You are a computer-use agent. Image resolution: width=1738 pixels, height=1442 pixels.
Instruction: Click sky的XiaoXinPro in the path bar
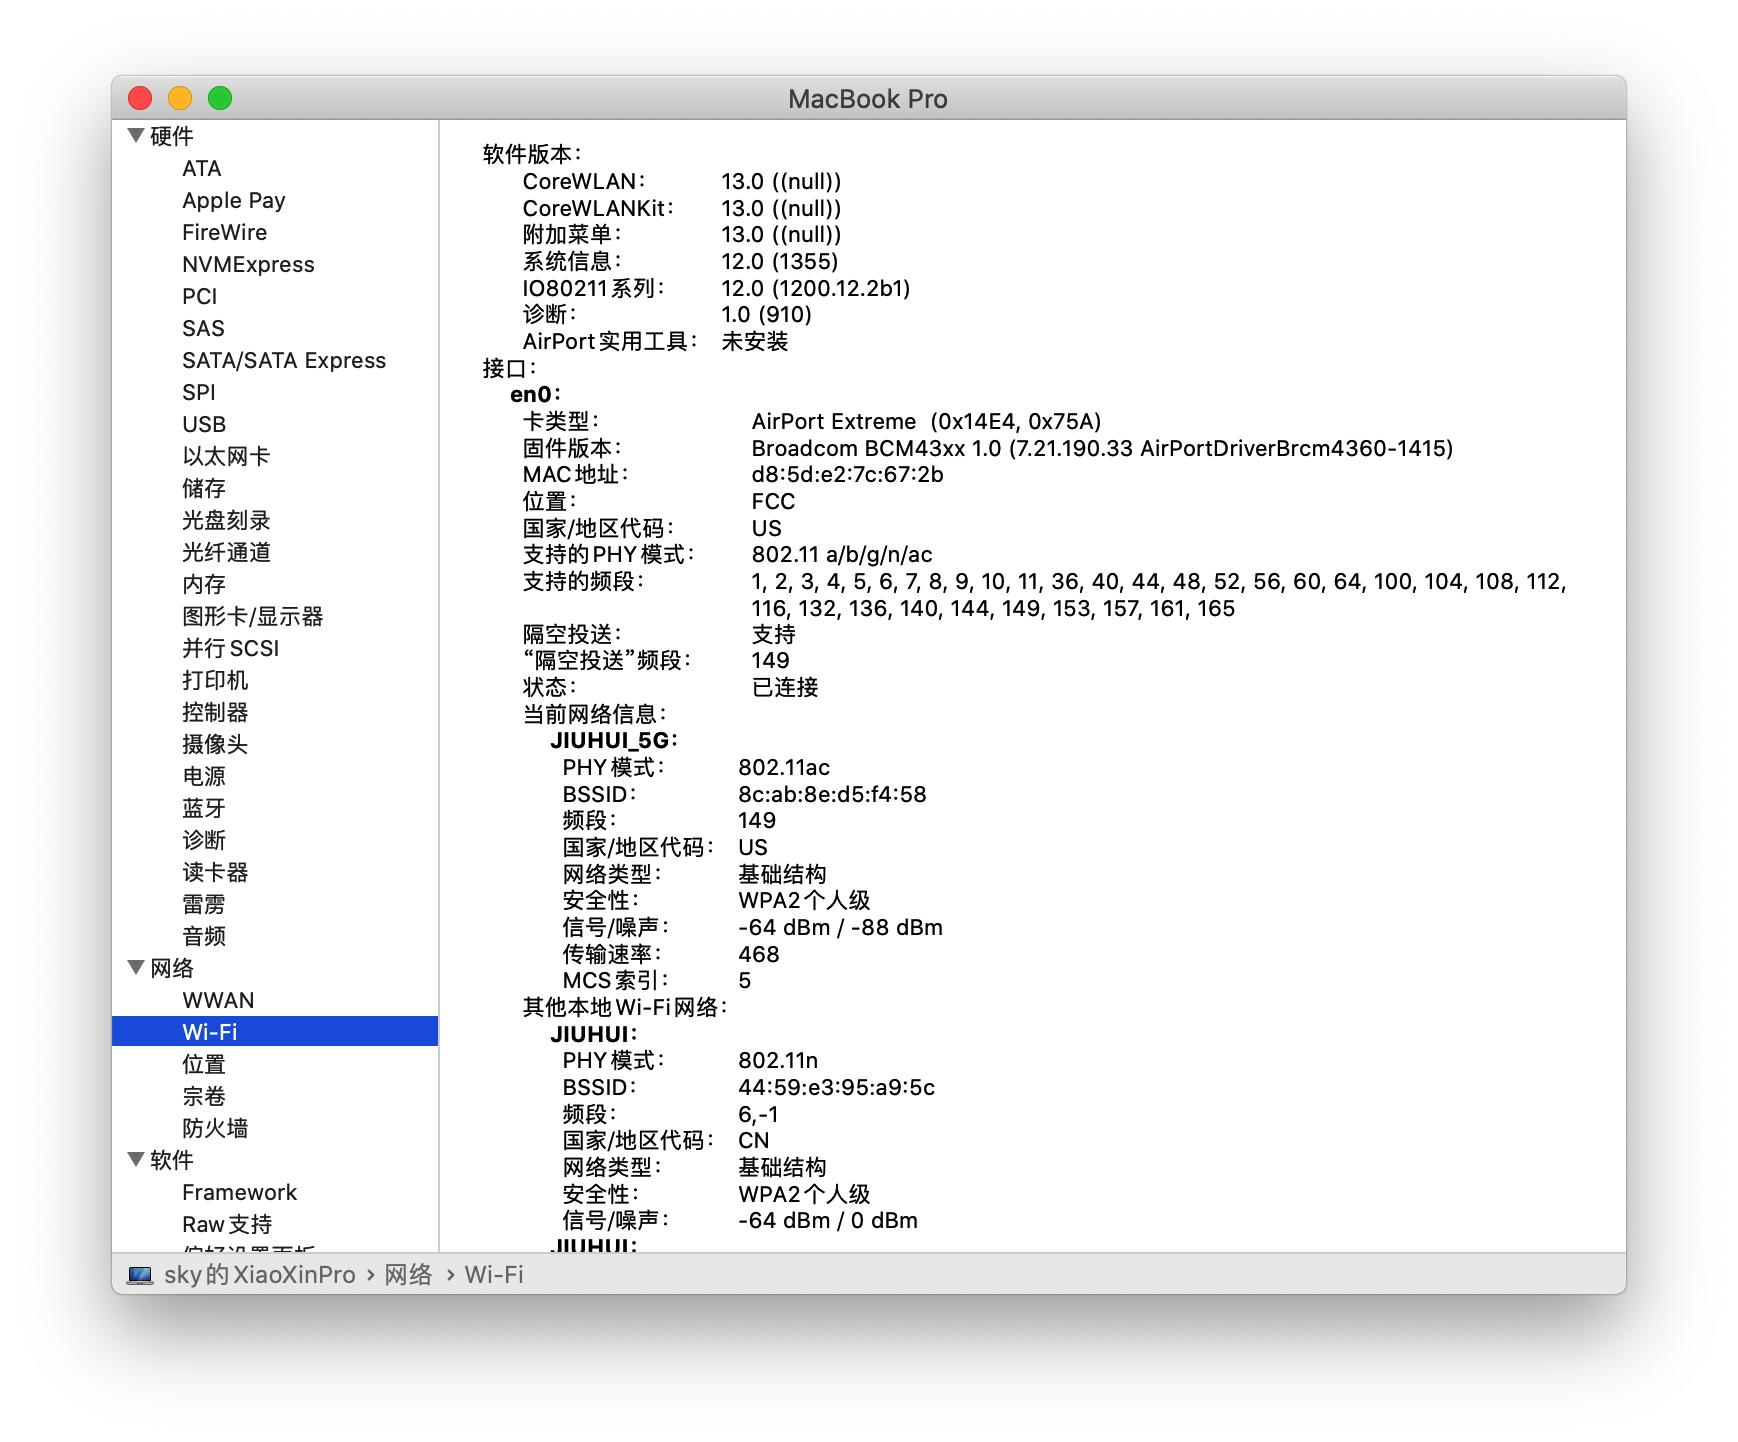pos(259,1275)
